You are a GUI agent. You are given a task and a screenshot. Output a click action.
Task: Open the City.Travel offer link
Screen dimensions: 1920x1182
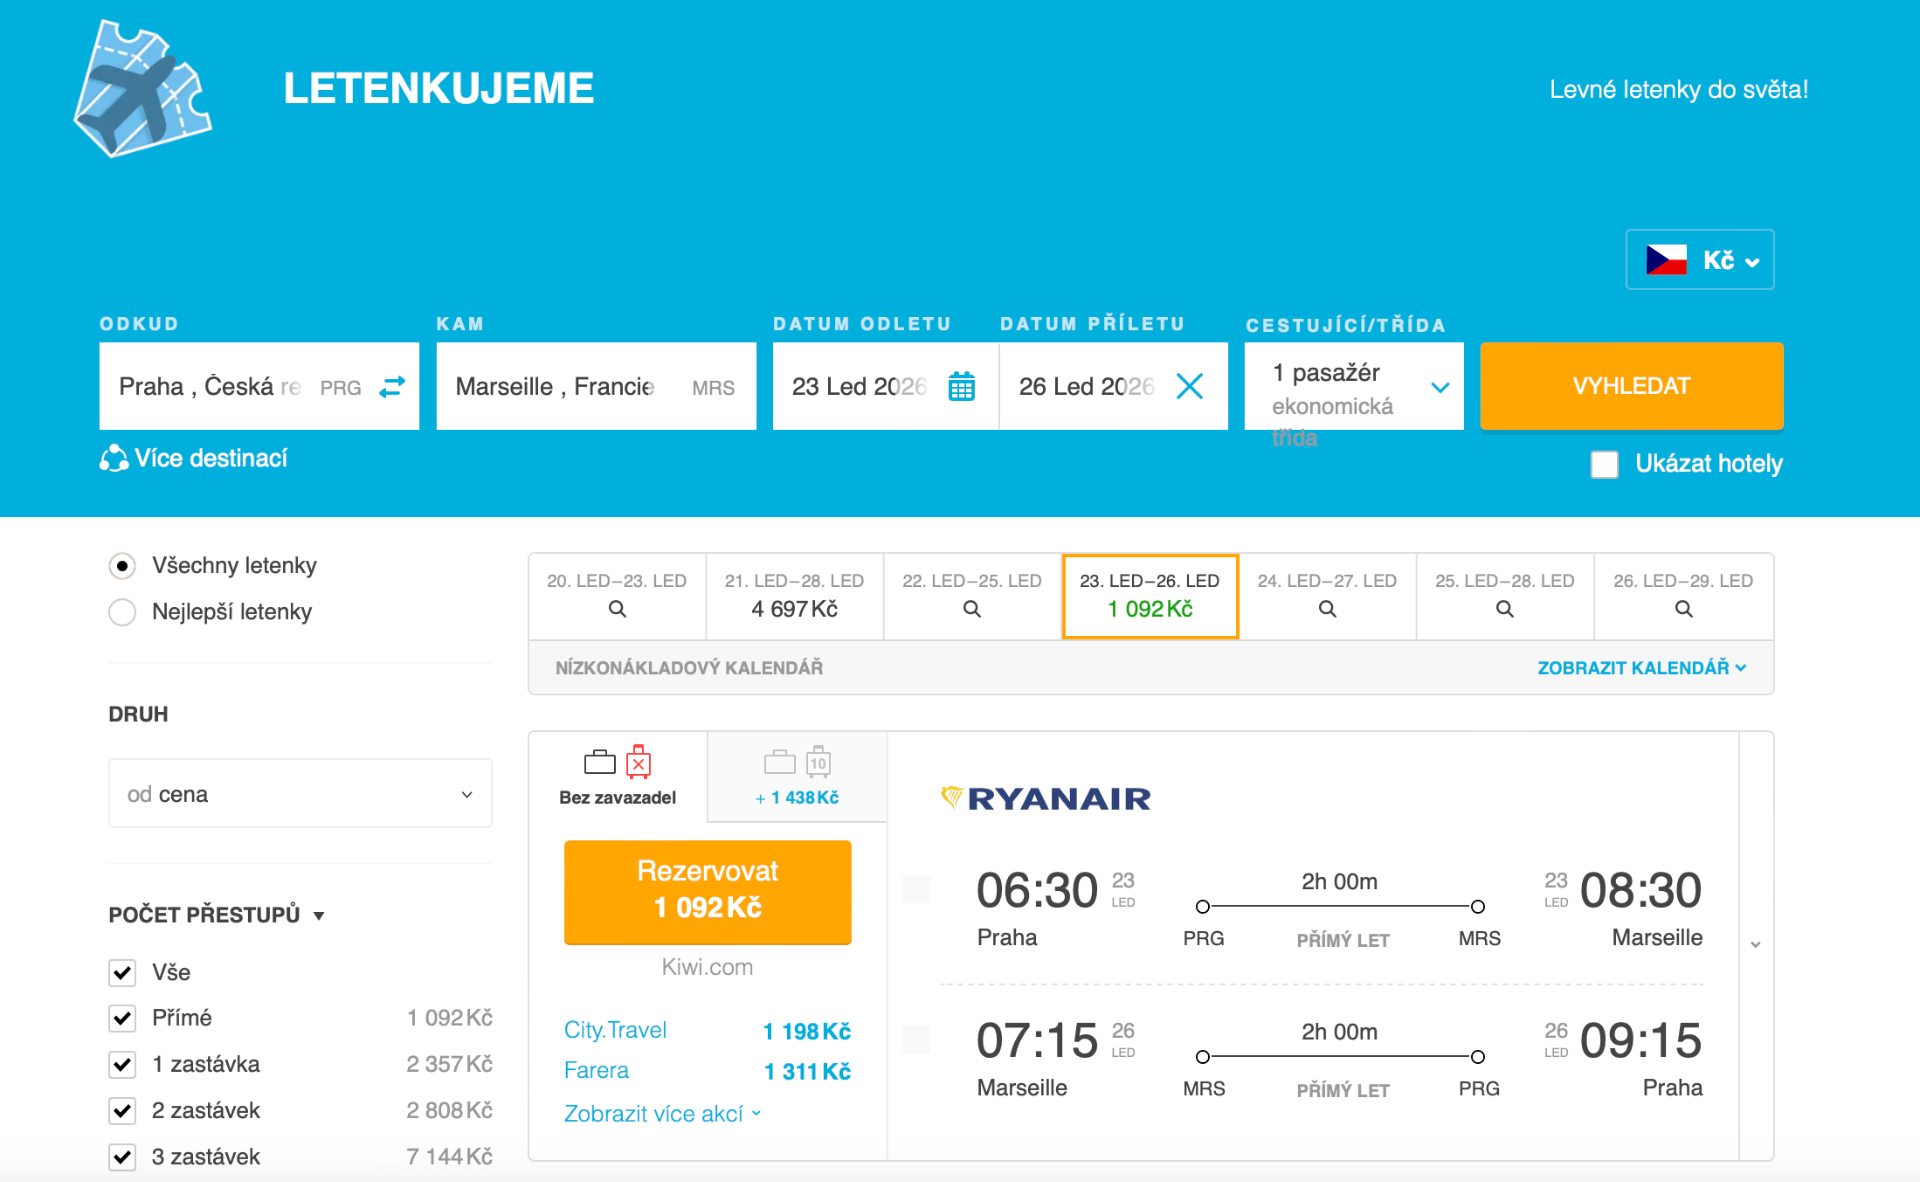[615, 1030]
